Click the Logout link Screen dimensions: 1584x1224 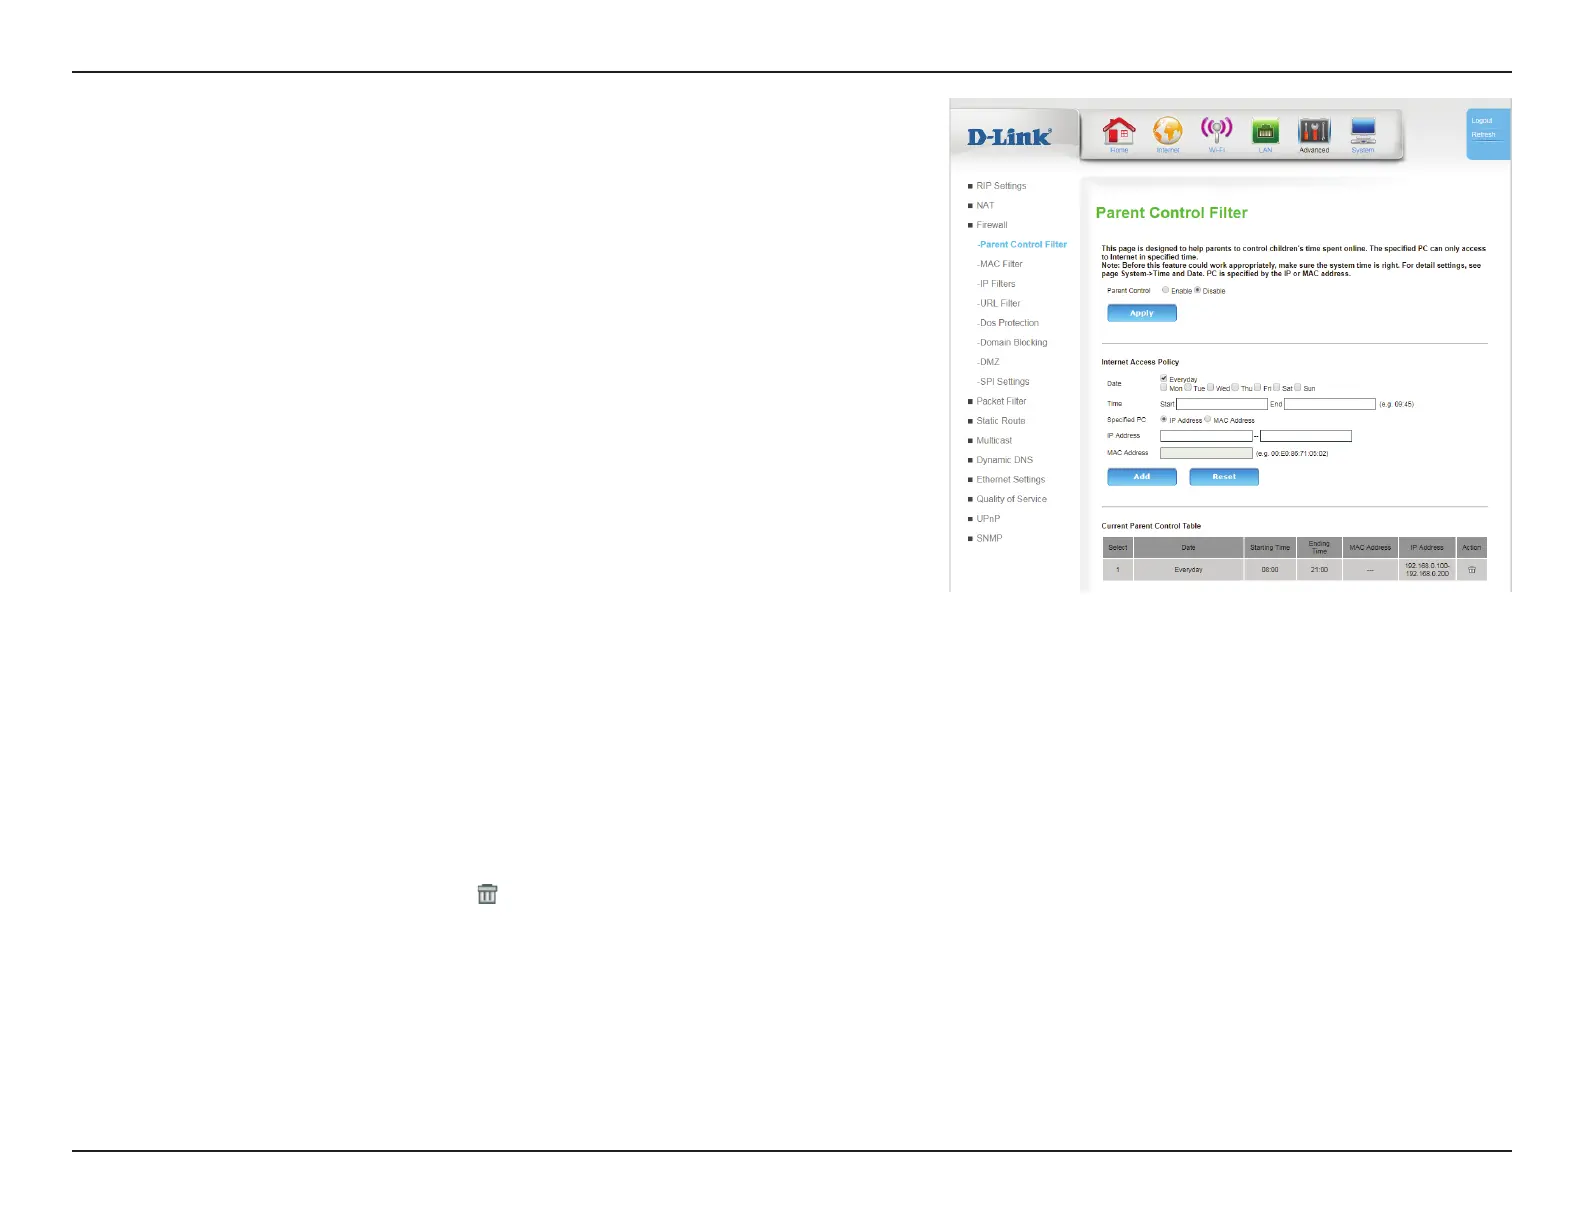[1482, 121]
